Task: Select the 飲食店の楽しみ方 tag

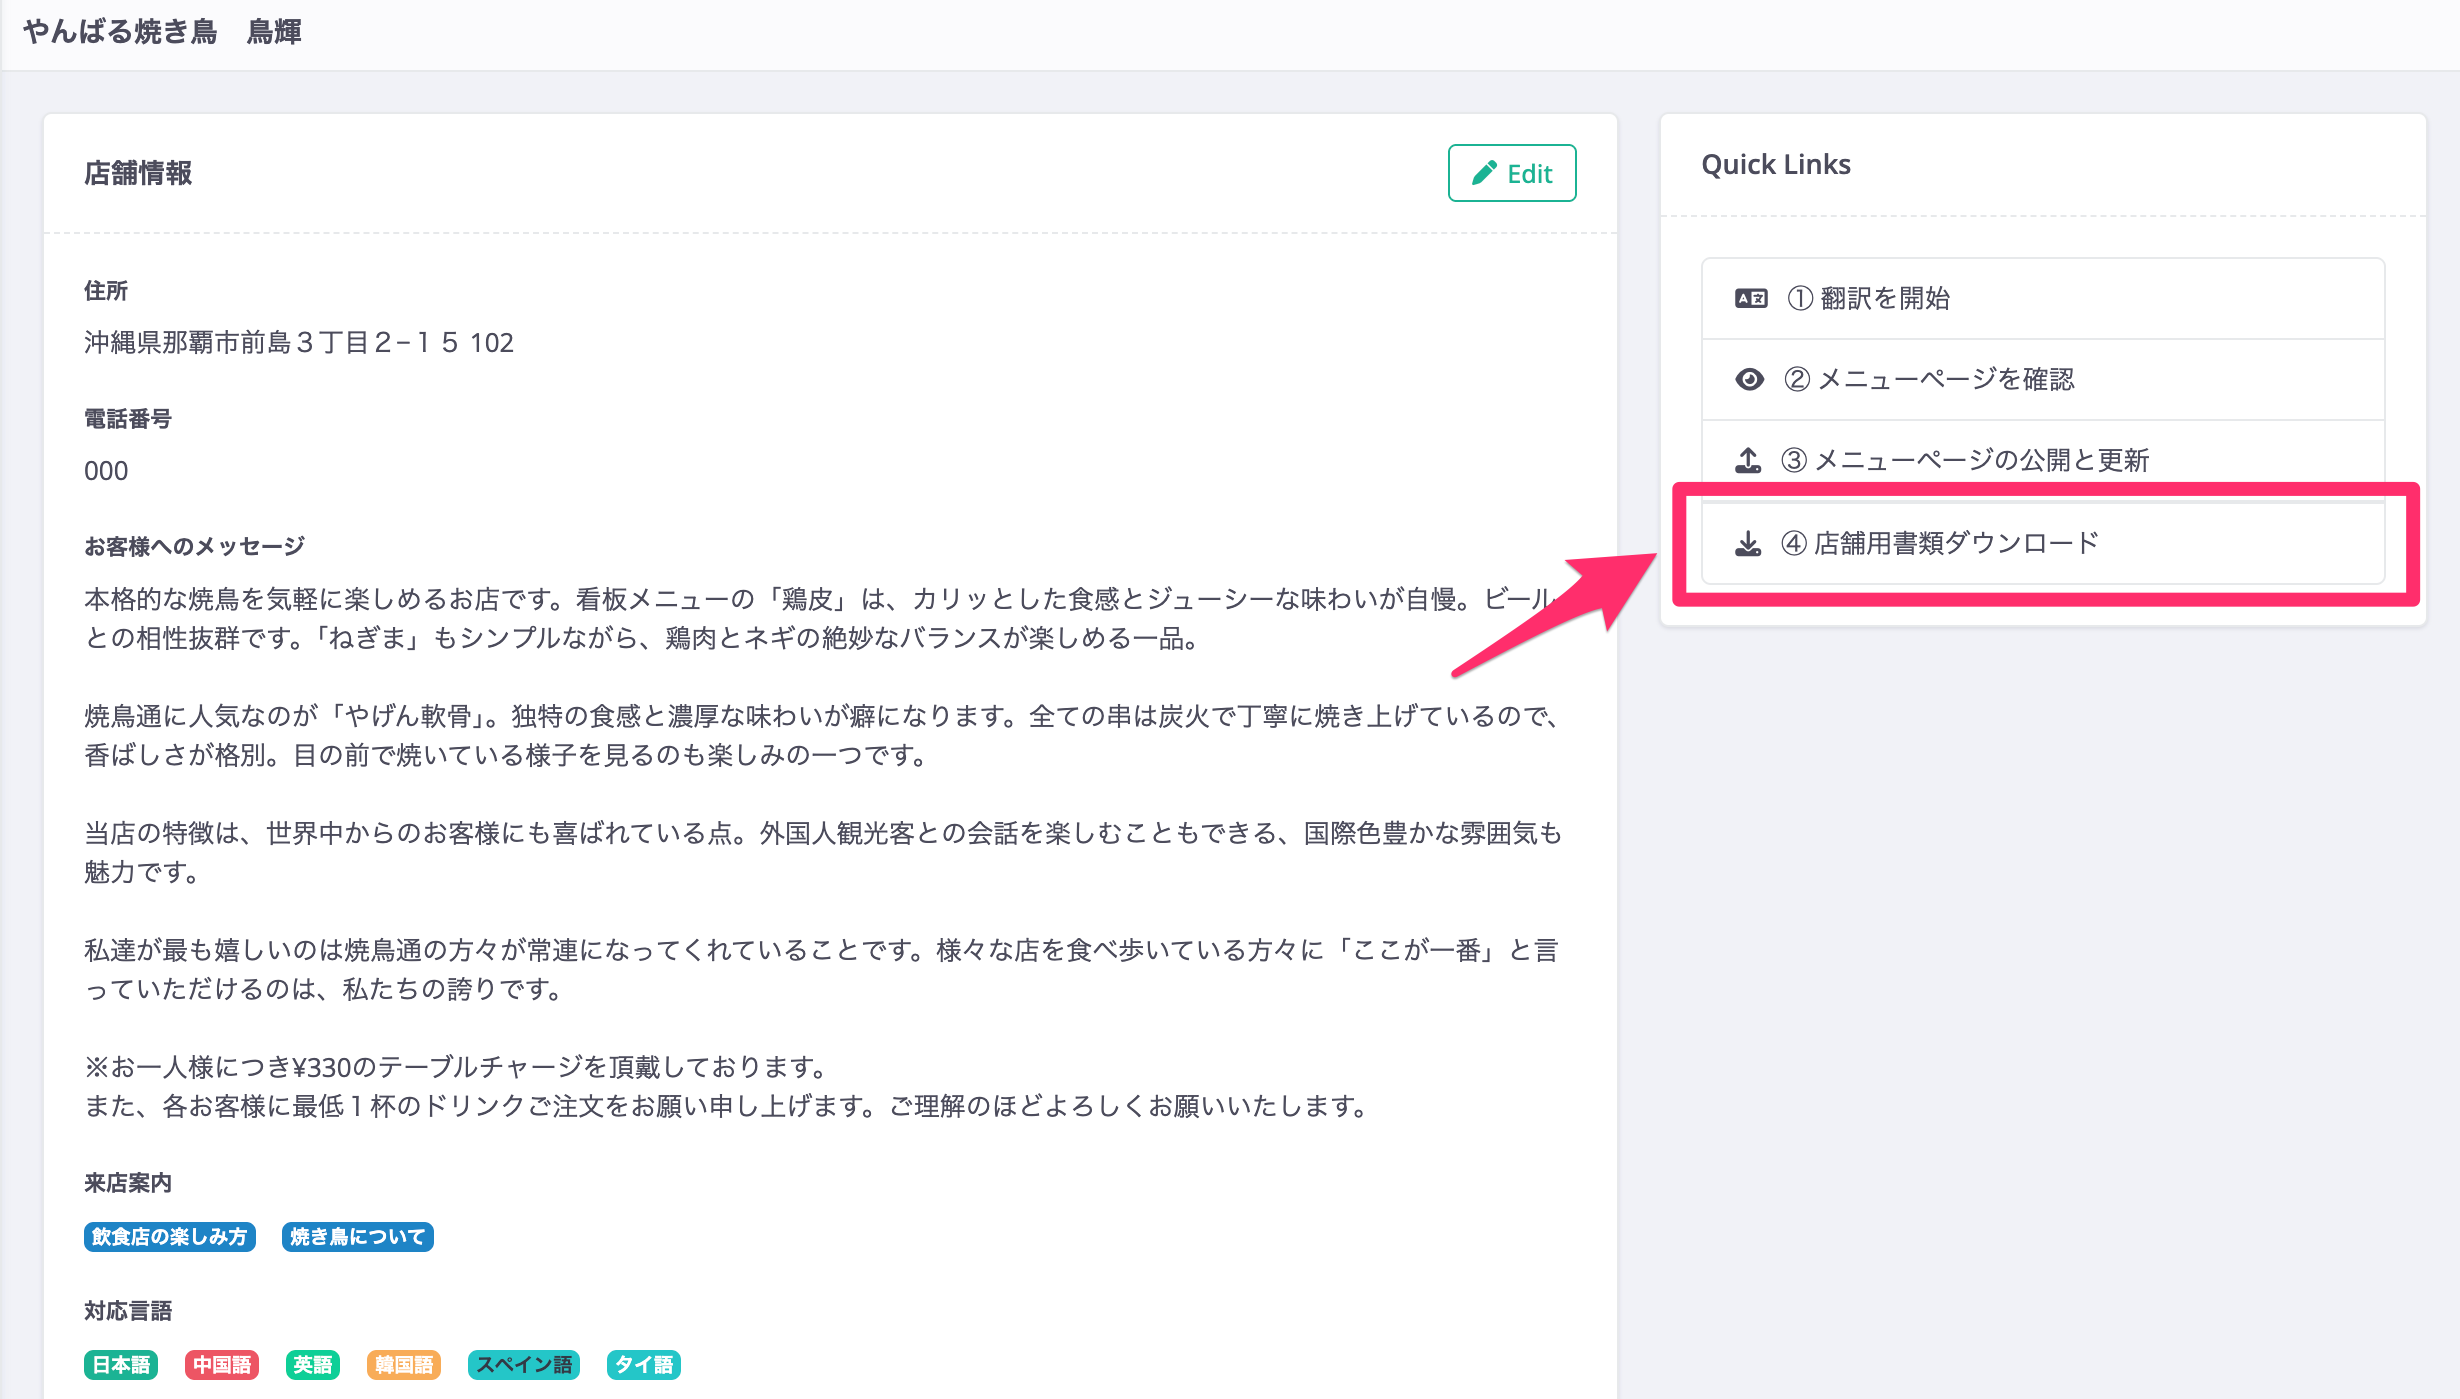Action: click(170, 1237)
